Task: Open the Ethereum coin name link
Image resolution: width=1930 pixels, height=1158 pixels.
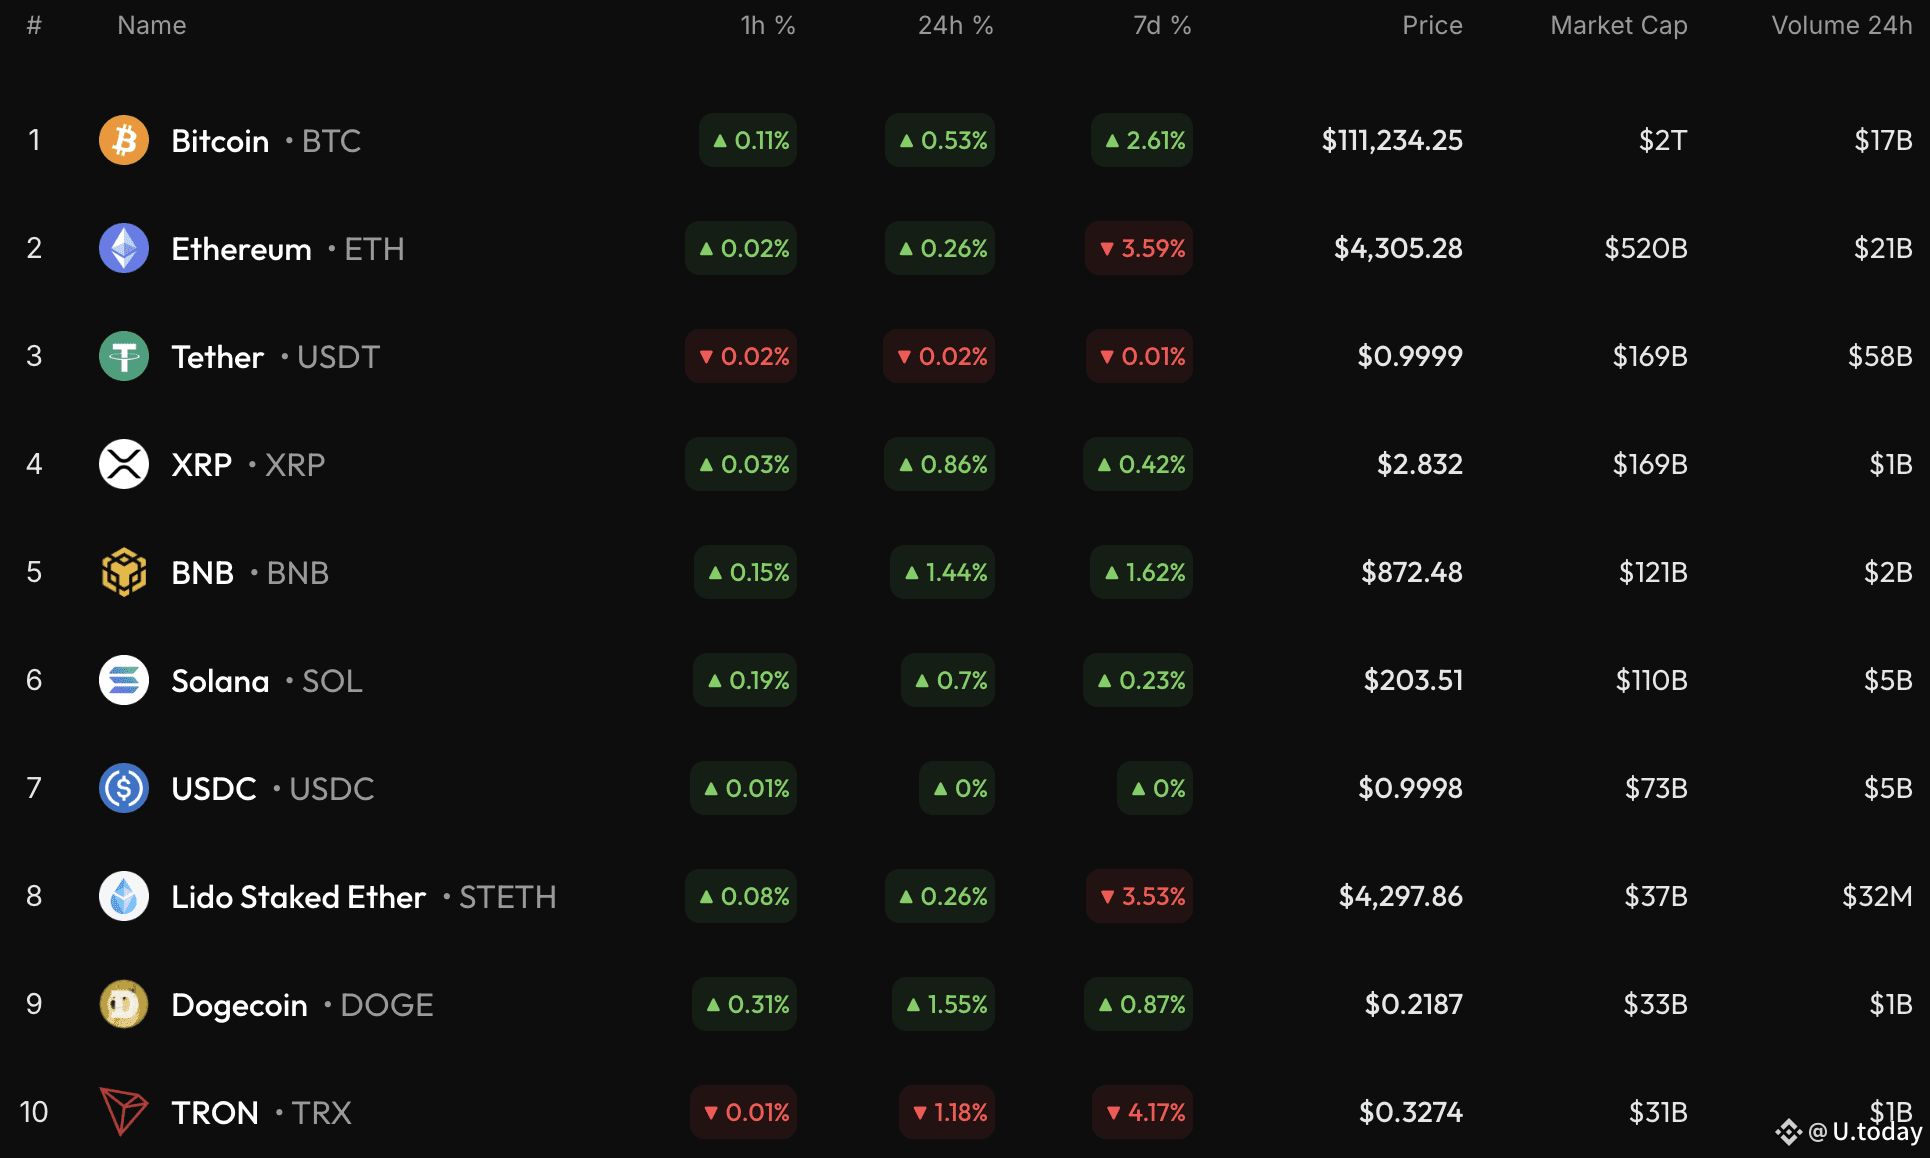Action: coord(241,249)
